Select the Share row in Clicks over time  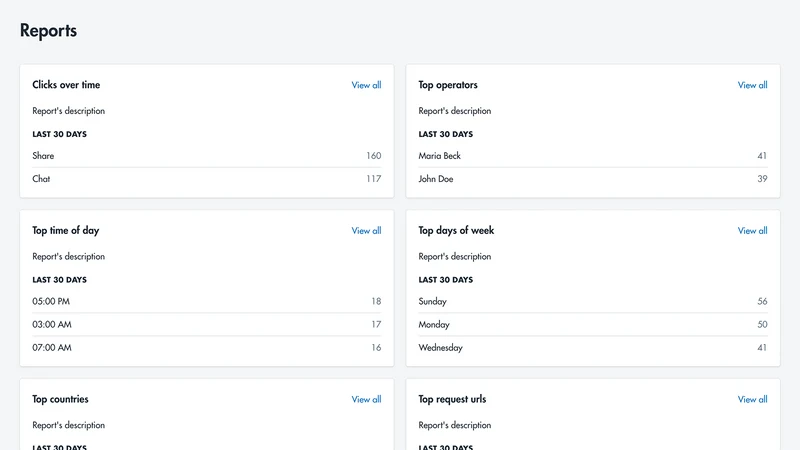pyautogui.click(x=207, y=156)
